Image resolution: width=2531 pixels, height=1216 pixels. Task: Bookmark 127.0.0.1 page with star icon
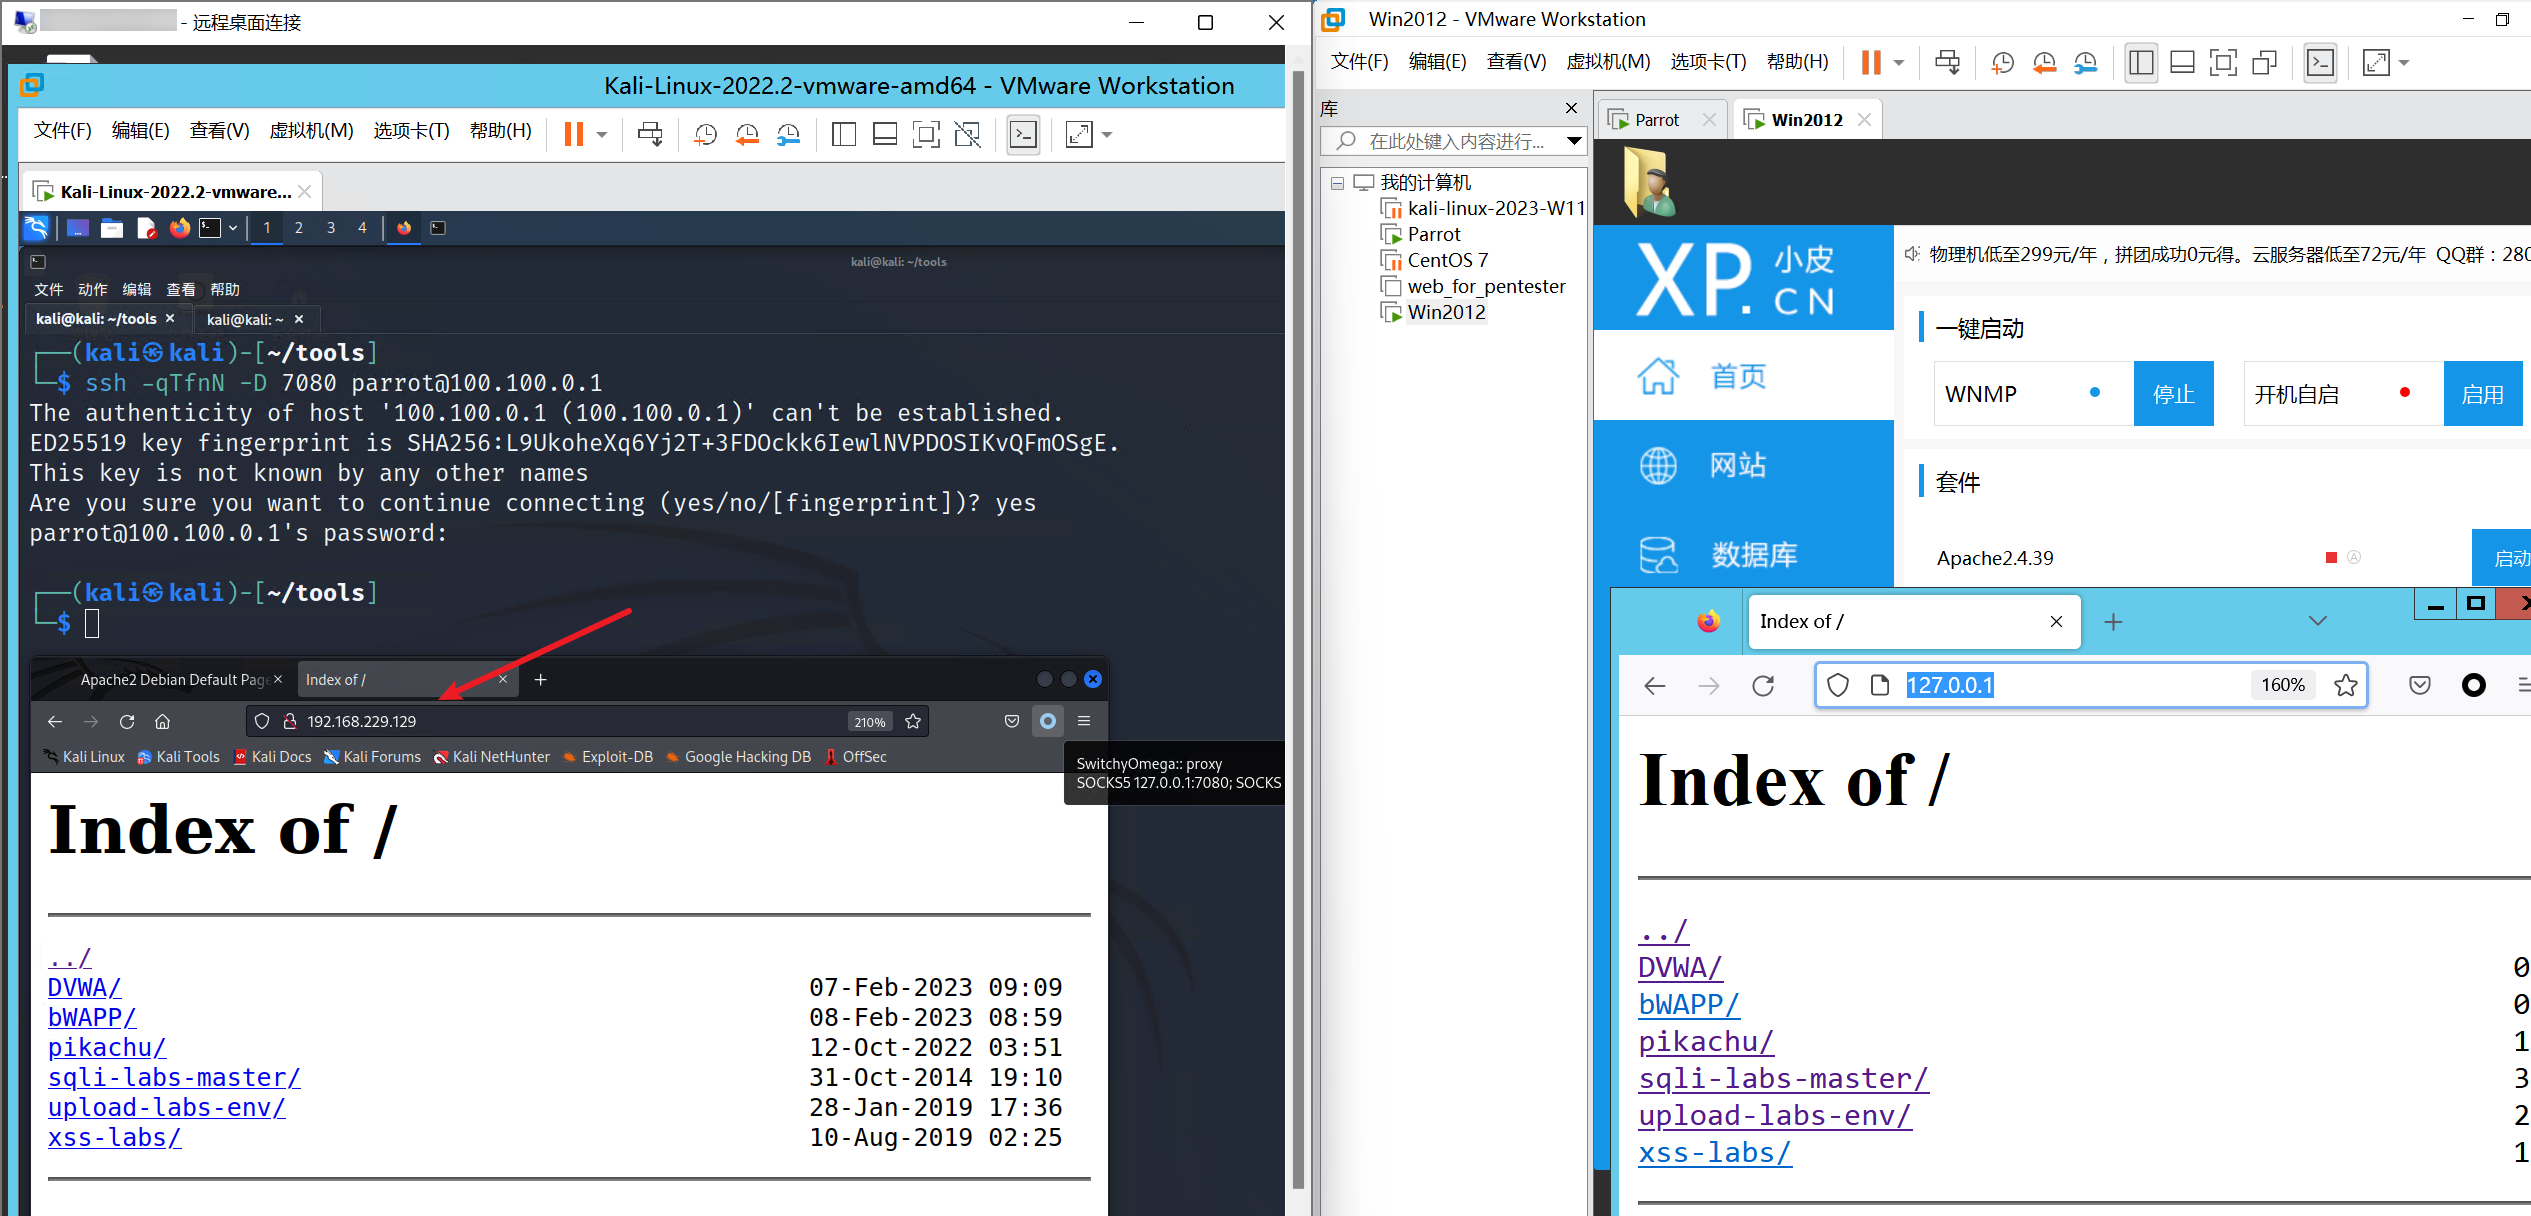2345,685
